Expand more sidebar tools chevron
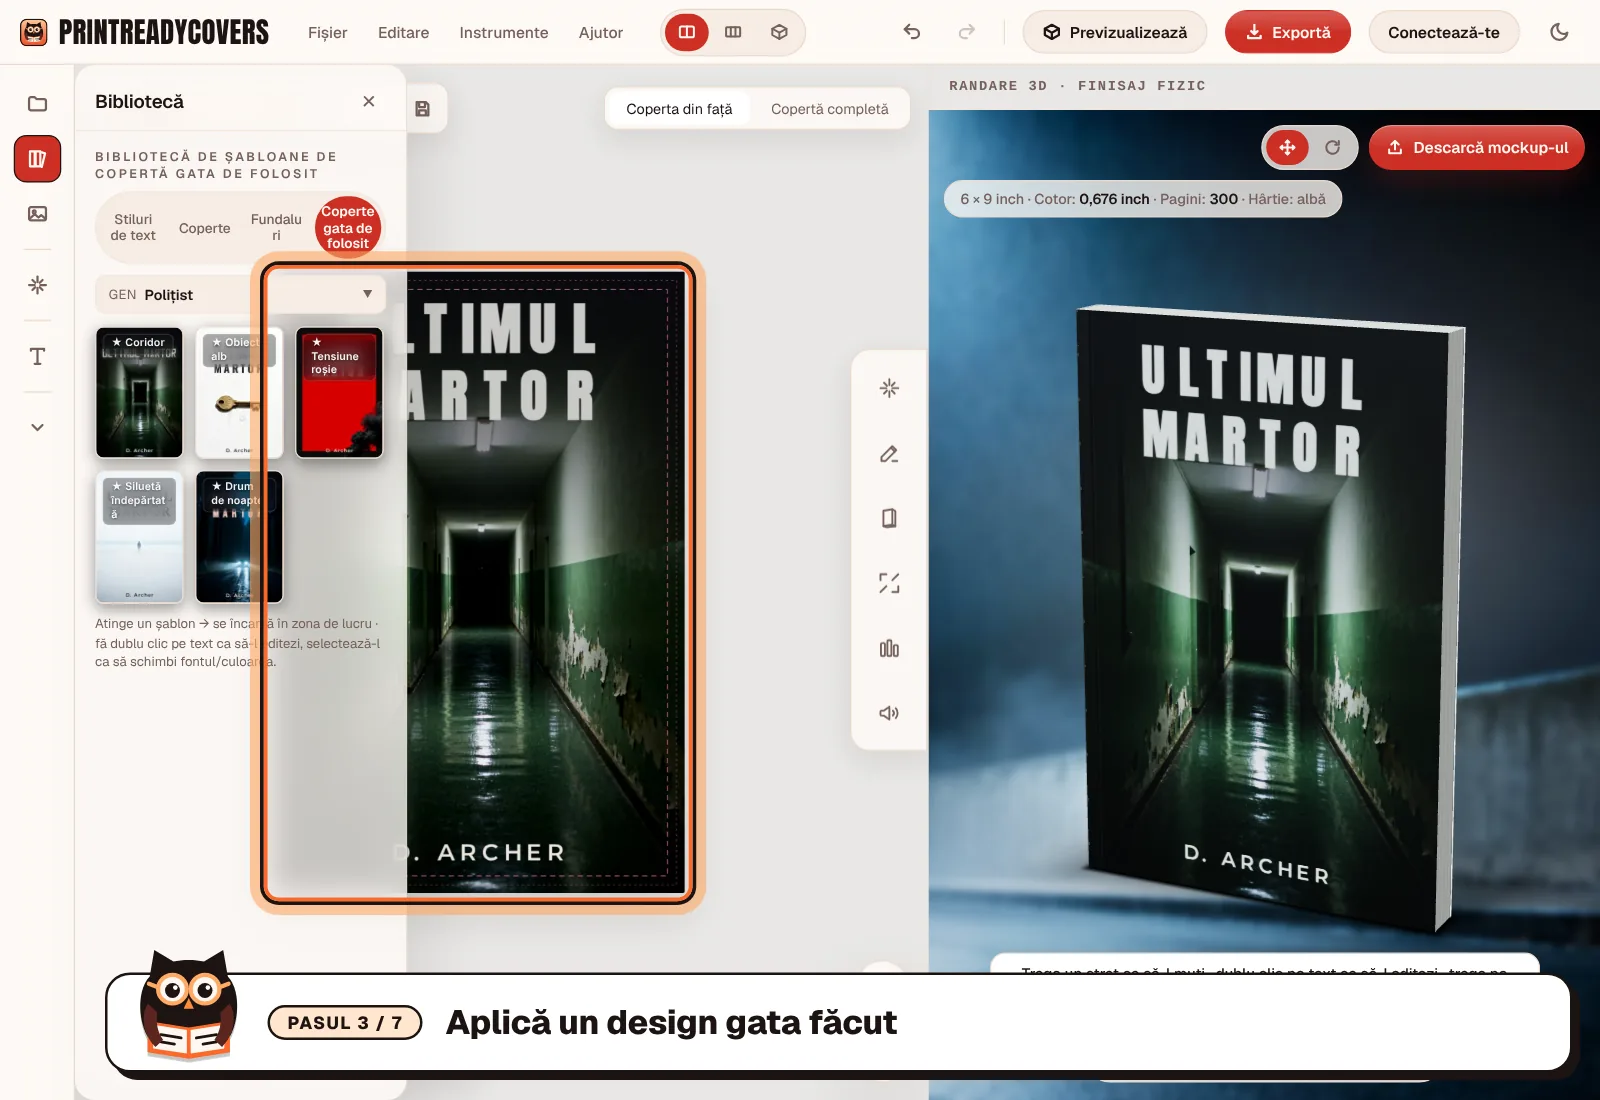The width and height of the screenshot is (1600, 1100). [x=37, y=427]
